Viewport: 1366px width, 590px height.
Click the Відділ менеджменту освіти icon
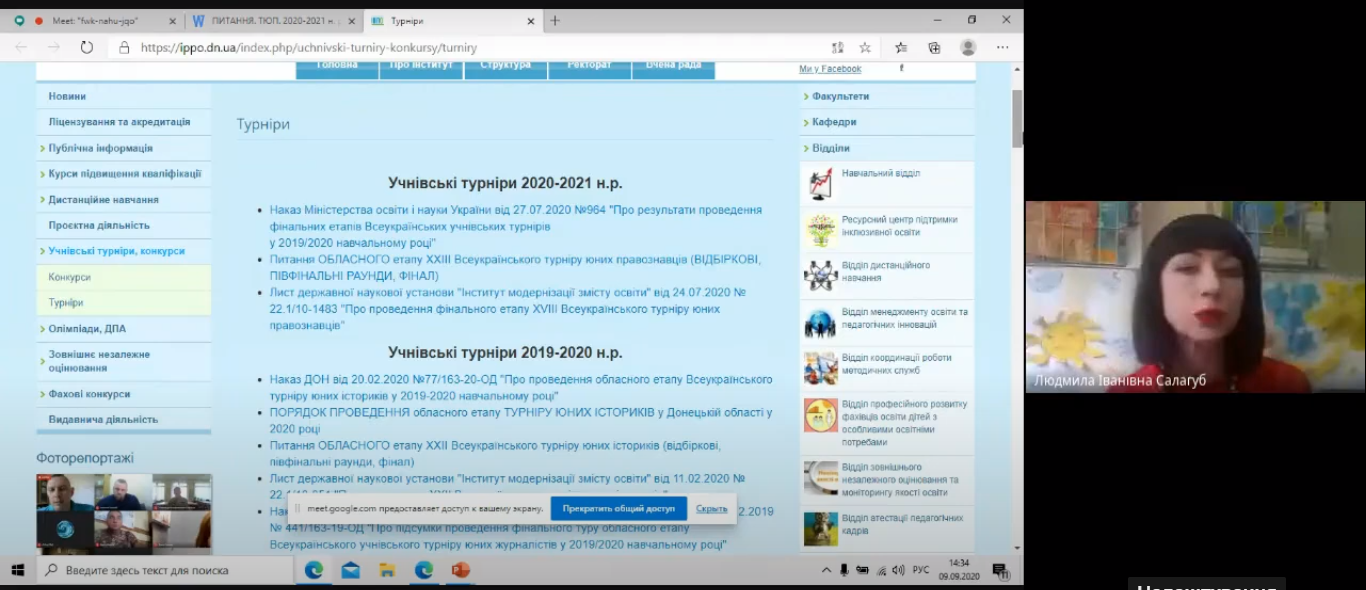[821, 322]
